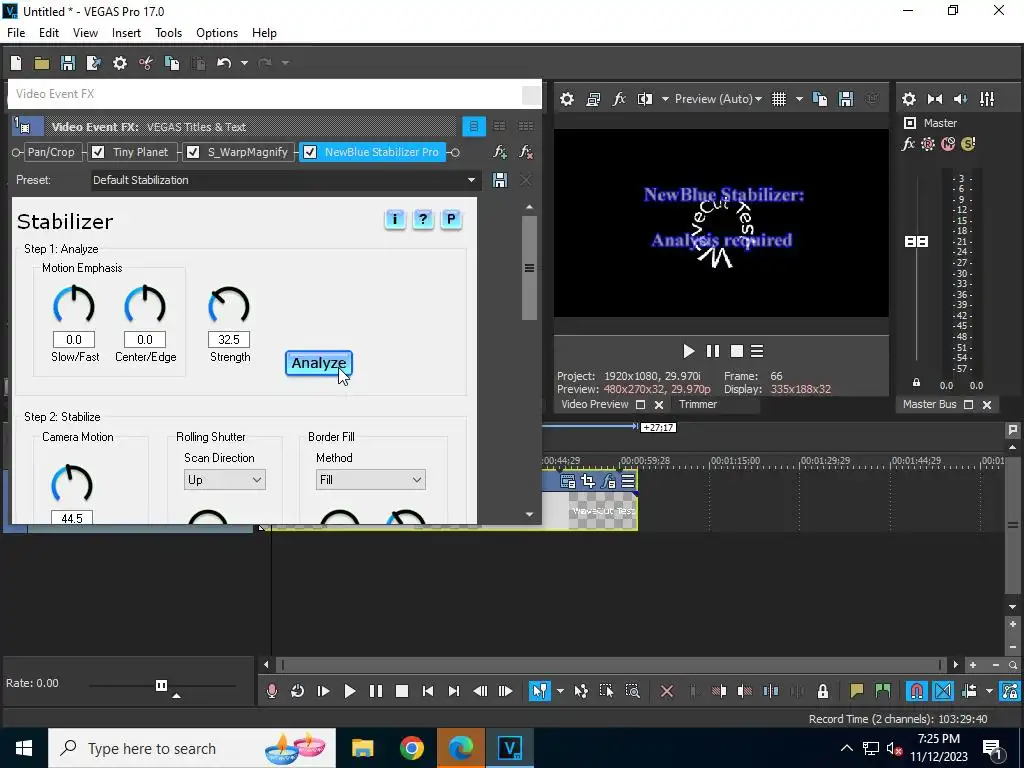This screenshot has width=1024, height=768.
Task: Open project Properties gear in main toolbar
Action: (x=120, y=63)
